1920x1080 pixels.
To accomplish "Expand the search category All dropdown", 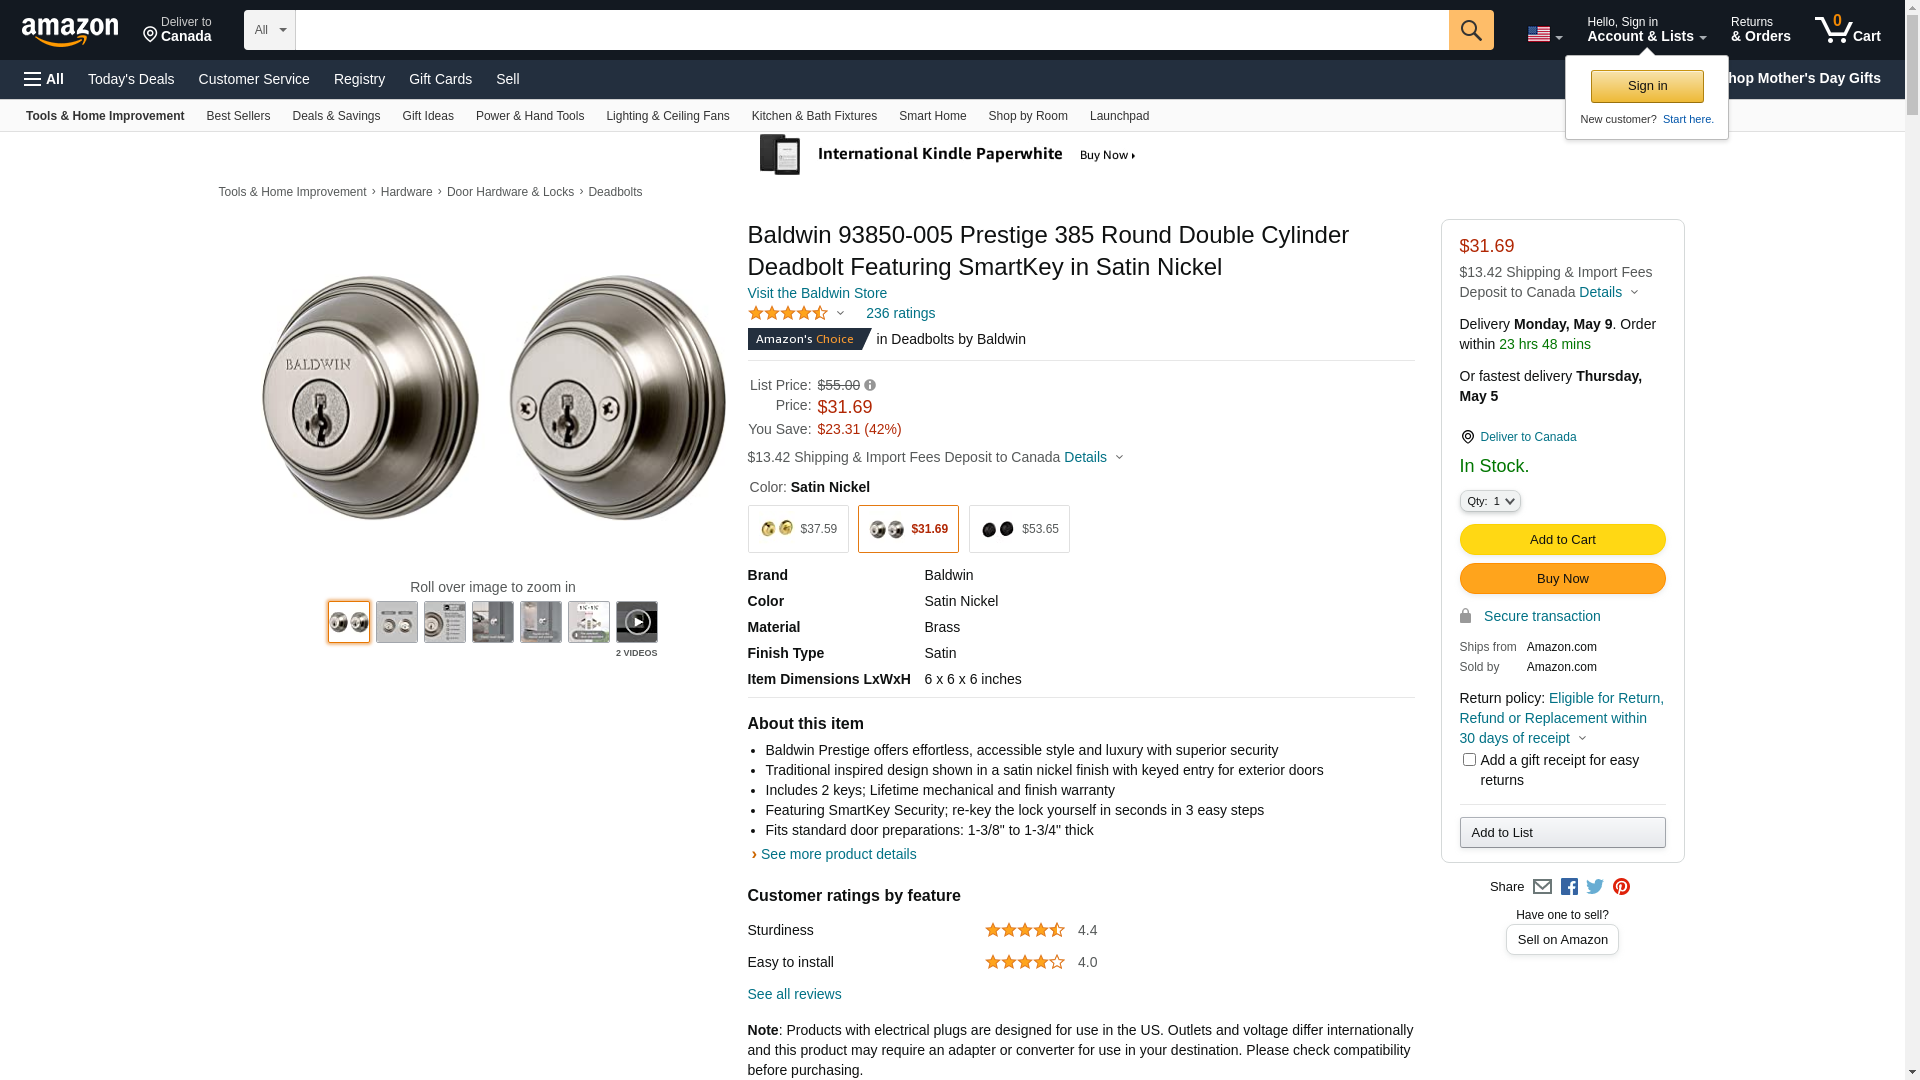I will click(x=270, y=30).
